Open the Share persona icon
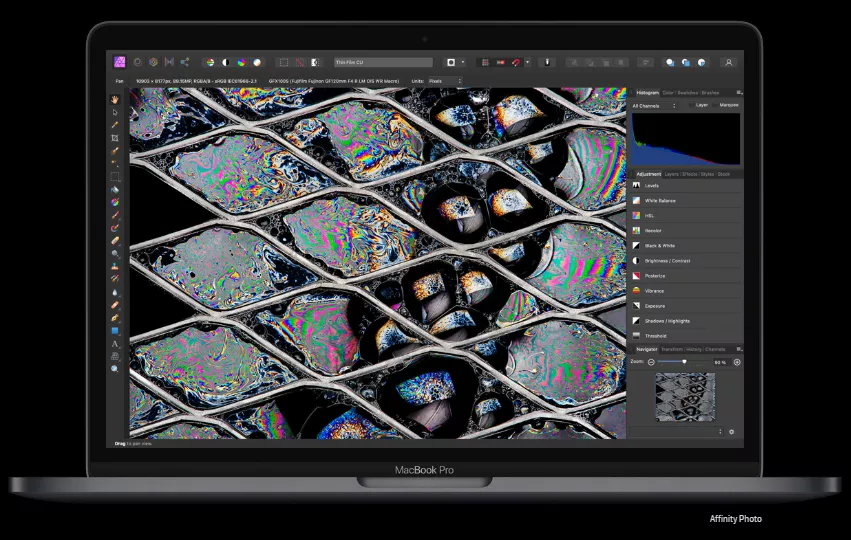The width and height of the screenshot is (851, 540). [185, 62]
